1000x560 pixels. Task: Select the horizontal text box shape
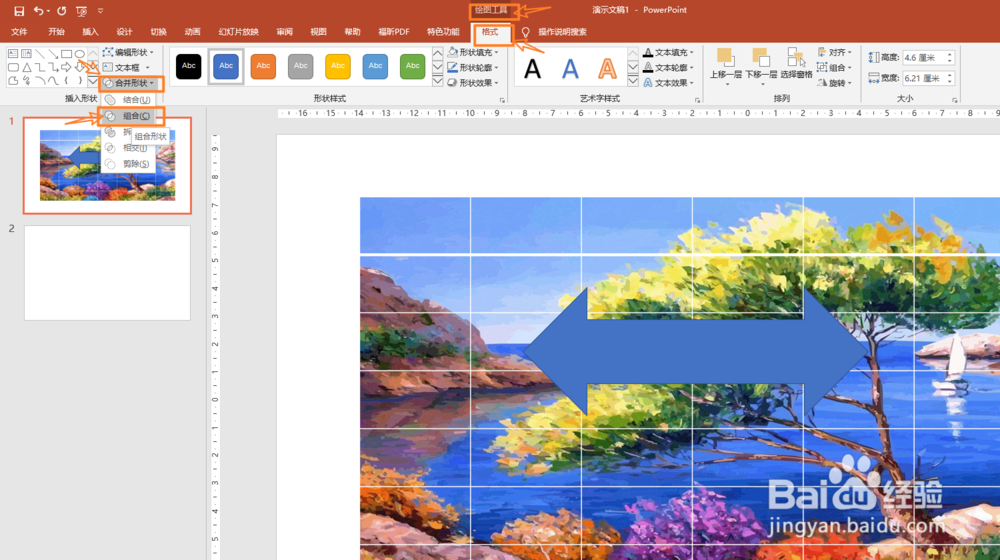click(x=13, y=54)
